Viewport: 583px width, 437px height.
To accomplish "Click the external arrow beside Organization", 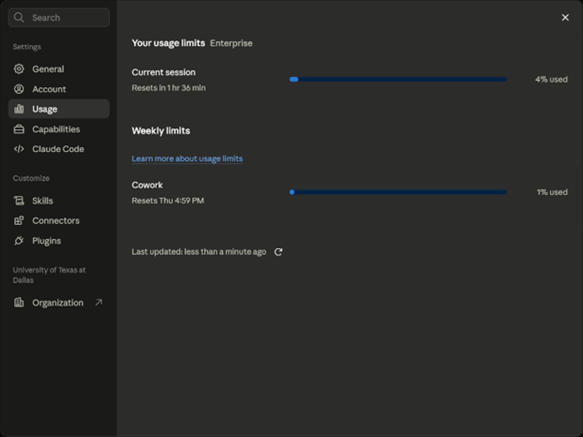I will [99, 302].
